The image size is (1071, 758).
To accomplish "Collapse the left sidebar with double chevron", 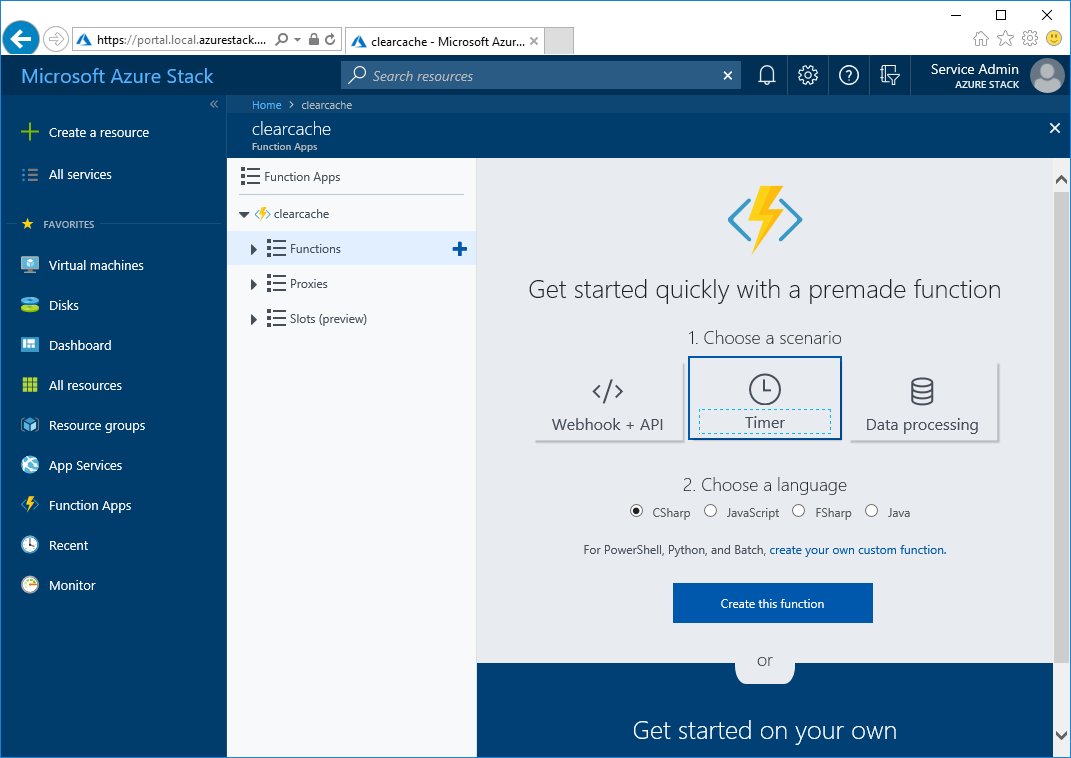I will click(x=214, y=104).
